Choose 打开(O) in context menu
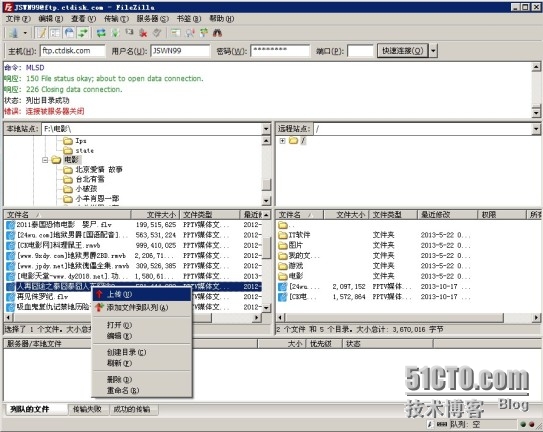Screen dimensions: 543x432 pyautogui.click(x=142, y=325)
